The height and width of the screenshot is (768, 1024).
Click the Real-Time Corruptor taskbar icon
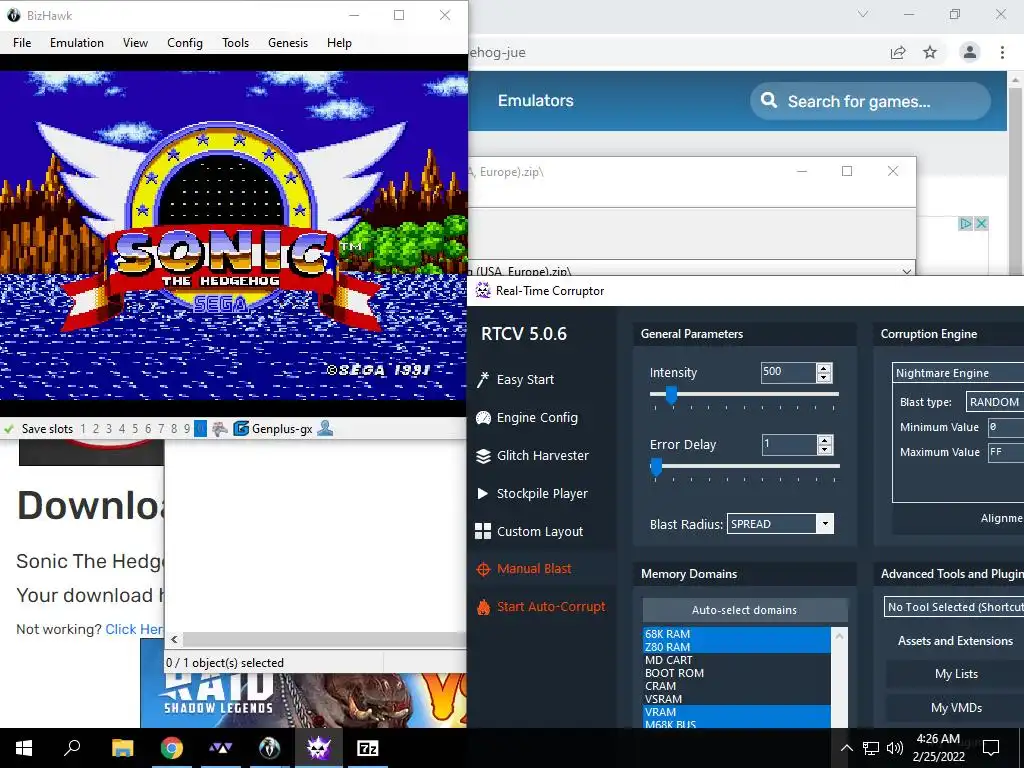[x=319, y=748]
